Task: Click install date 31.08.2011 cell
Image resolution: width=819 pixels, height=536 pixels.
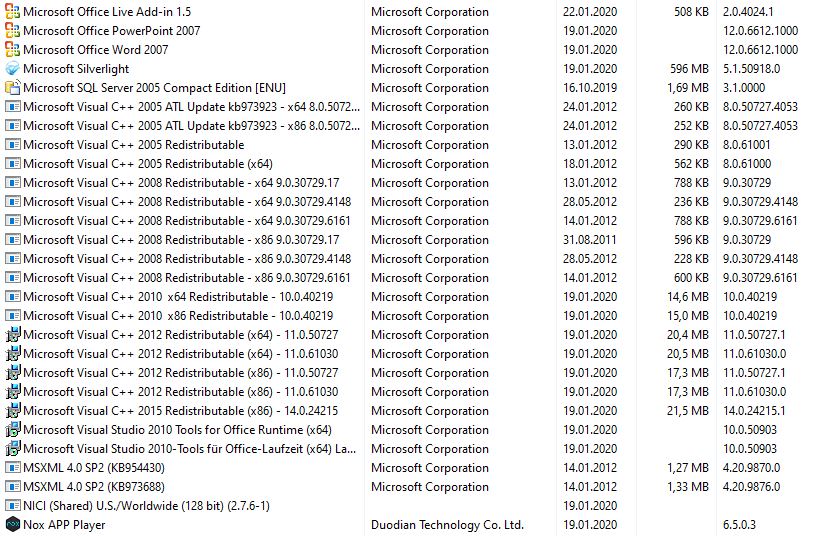Action: pos(590,240)
